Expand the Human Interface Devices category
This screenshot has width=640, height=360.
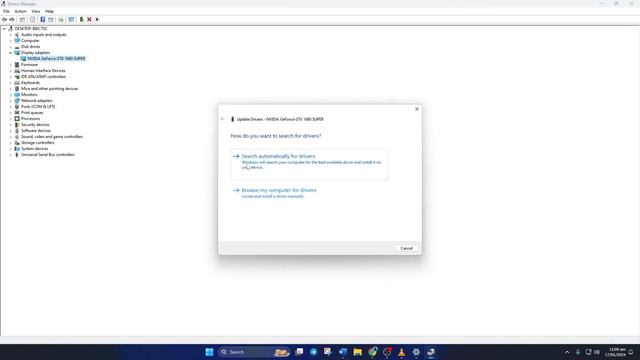(x=11, y=71)
